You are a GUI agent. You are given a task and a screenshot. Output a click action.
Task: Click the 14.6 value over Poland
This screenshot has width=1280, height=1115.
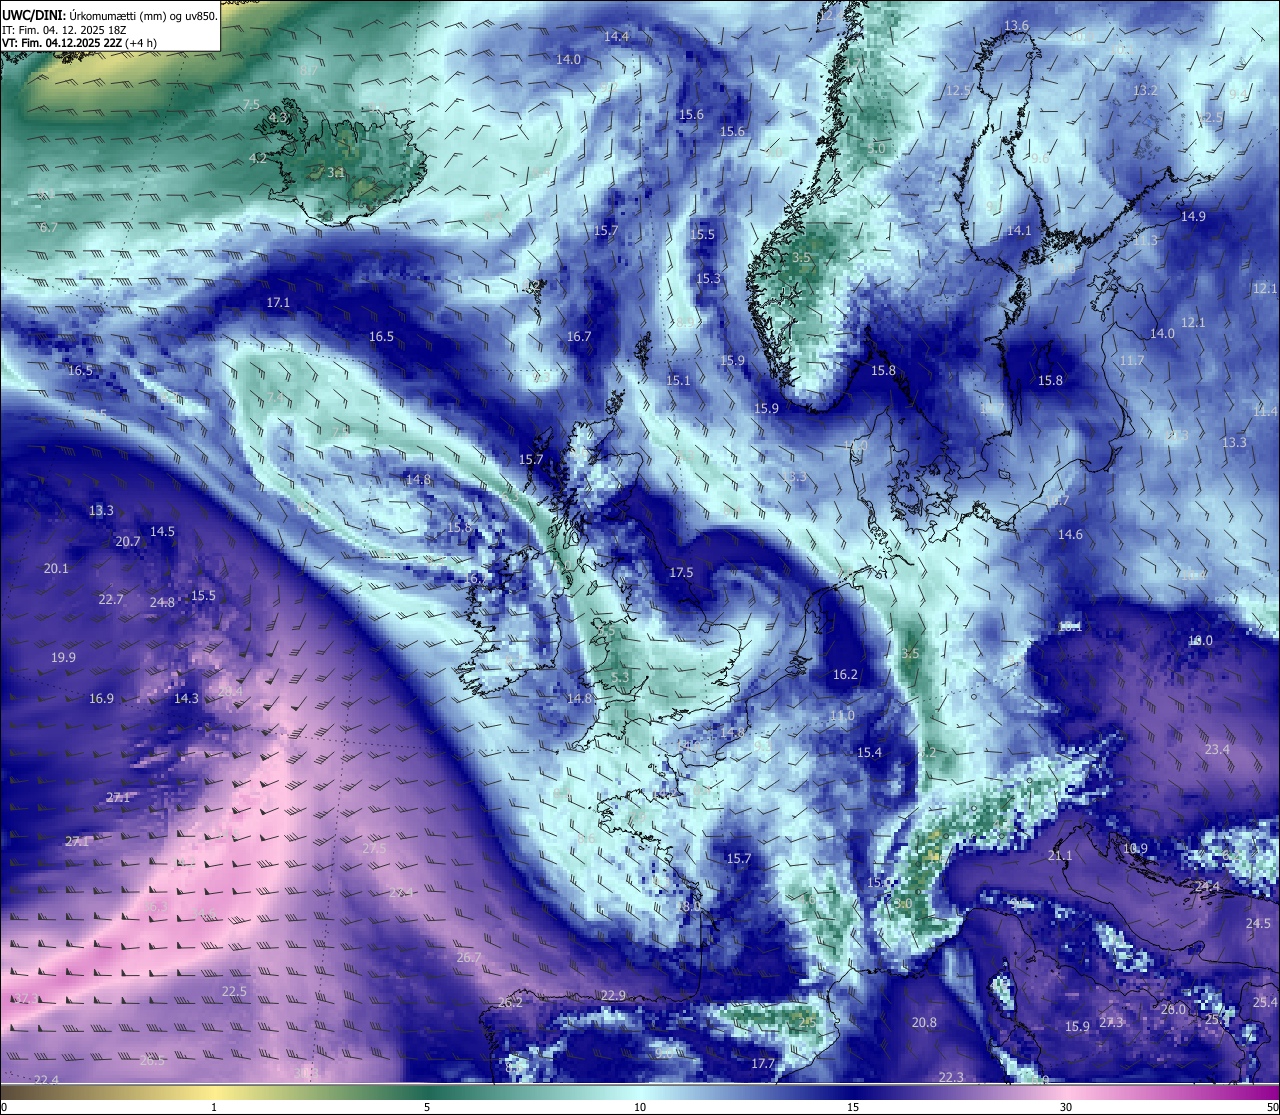coord(1070,535)
